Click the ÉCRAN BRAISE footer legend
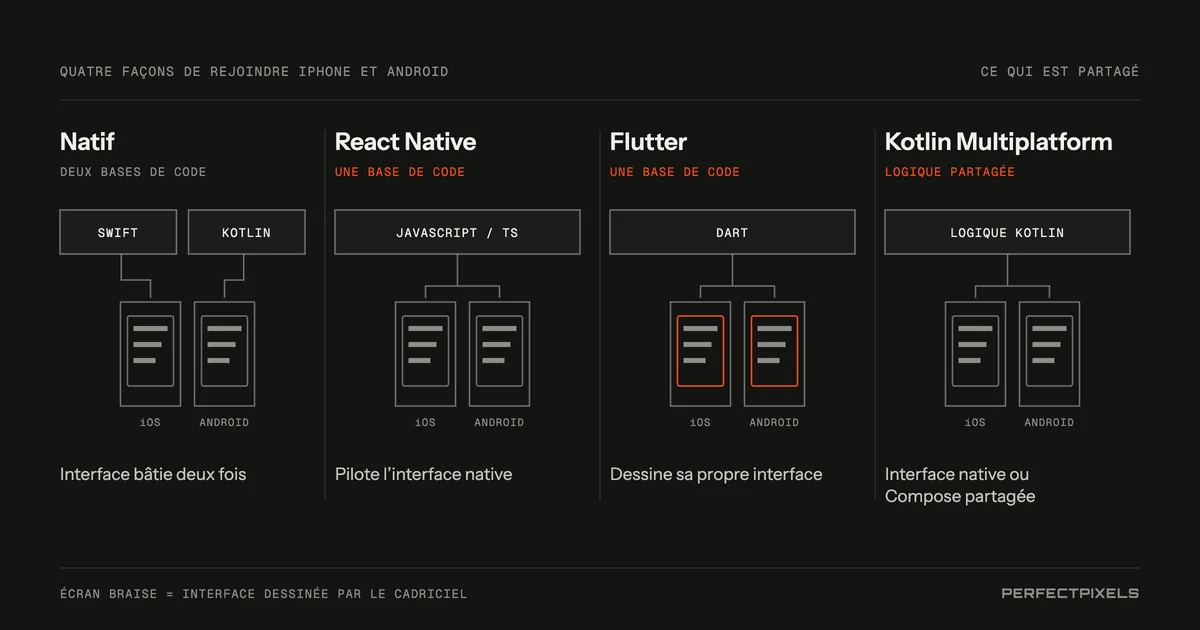 pos(263,594)
